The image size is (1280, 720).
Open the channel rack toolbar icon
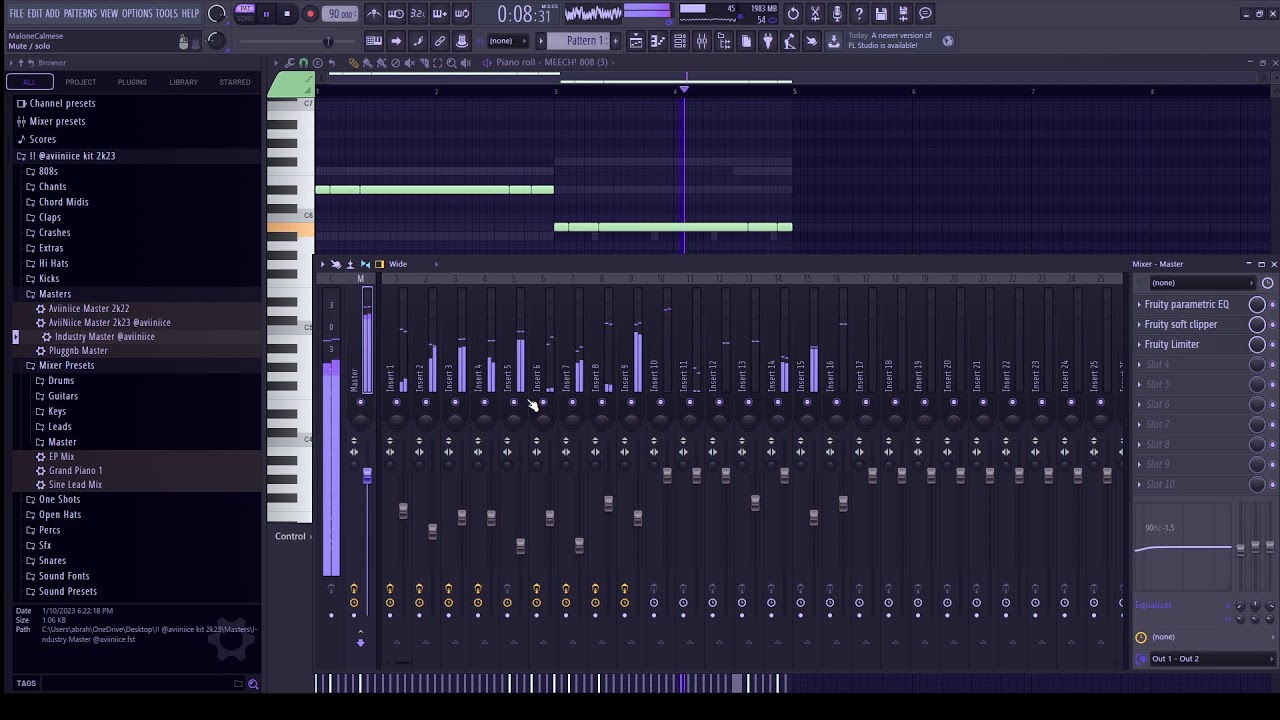[x=680, y=41]
